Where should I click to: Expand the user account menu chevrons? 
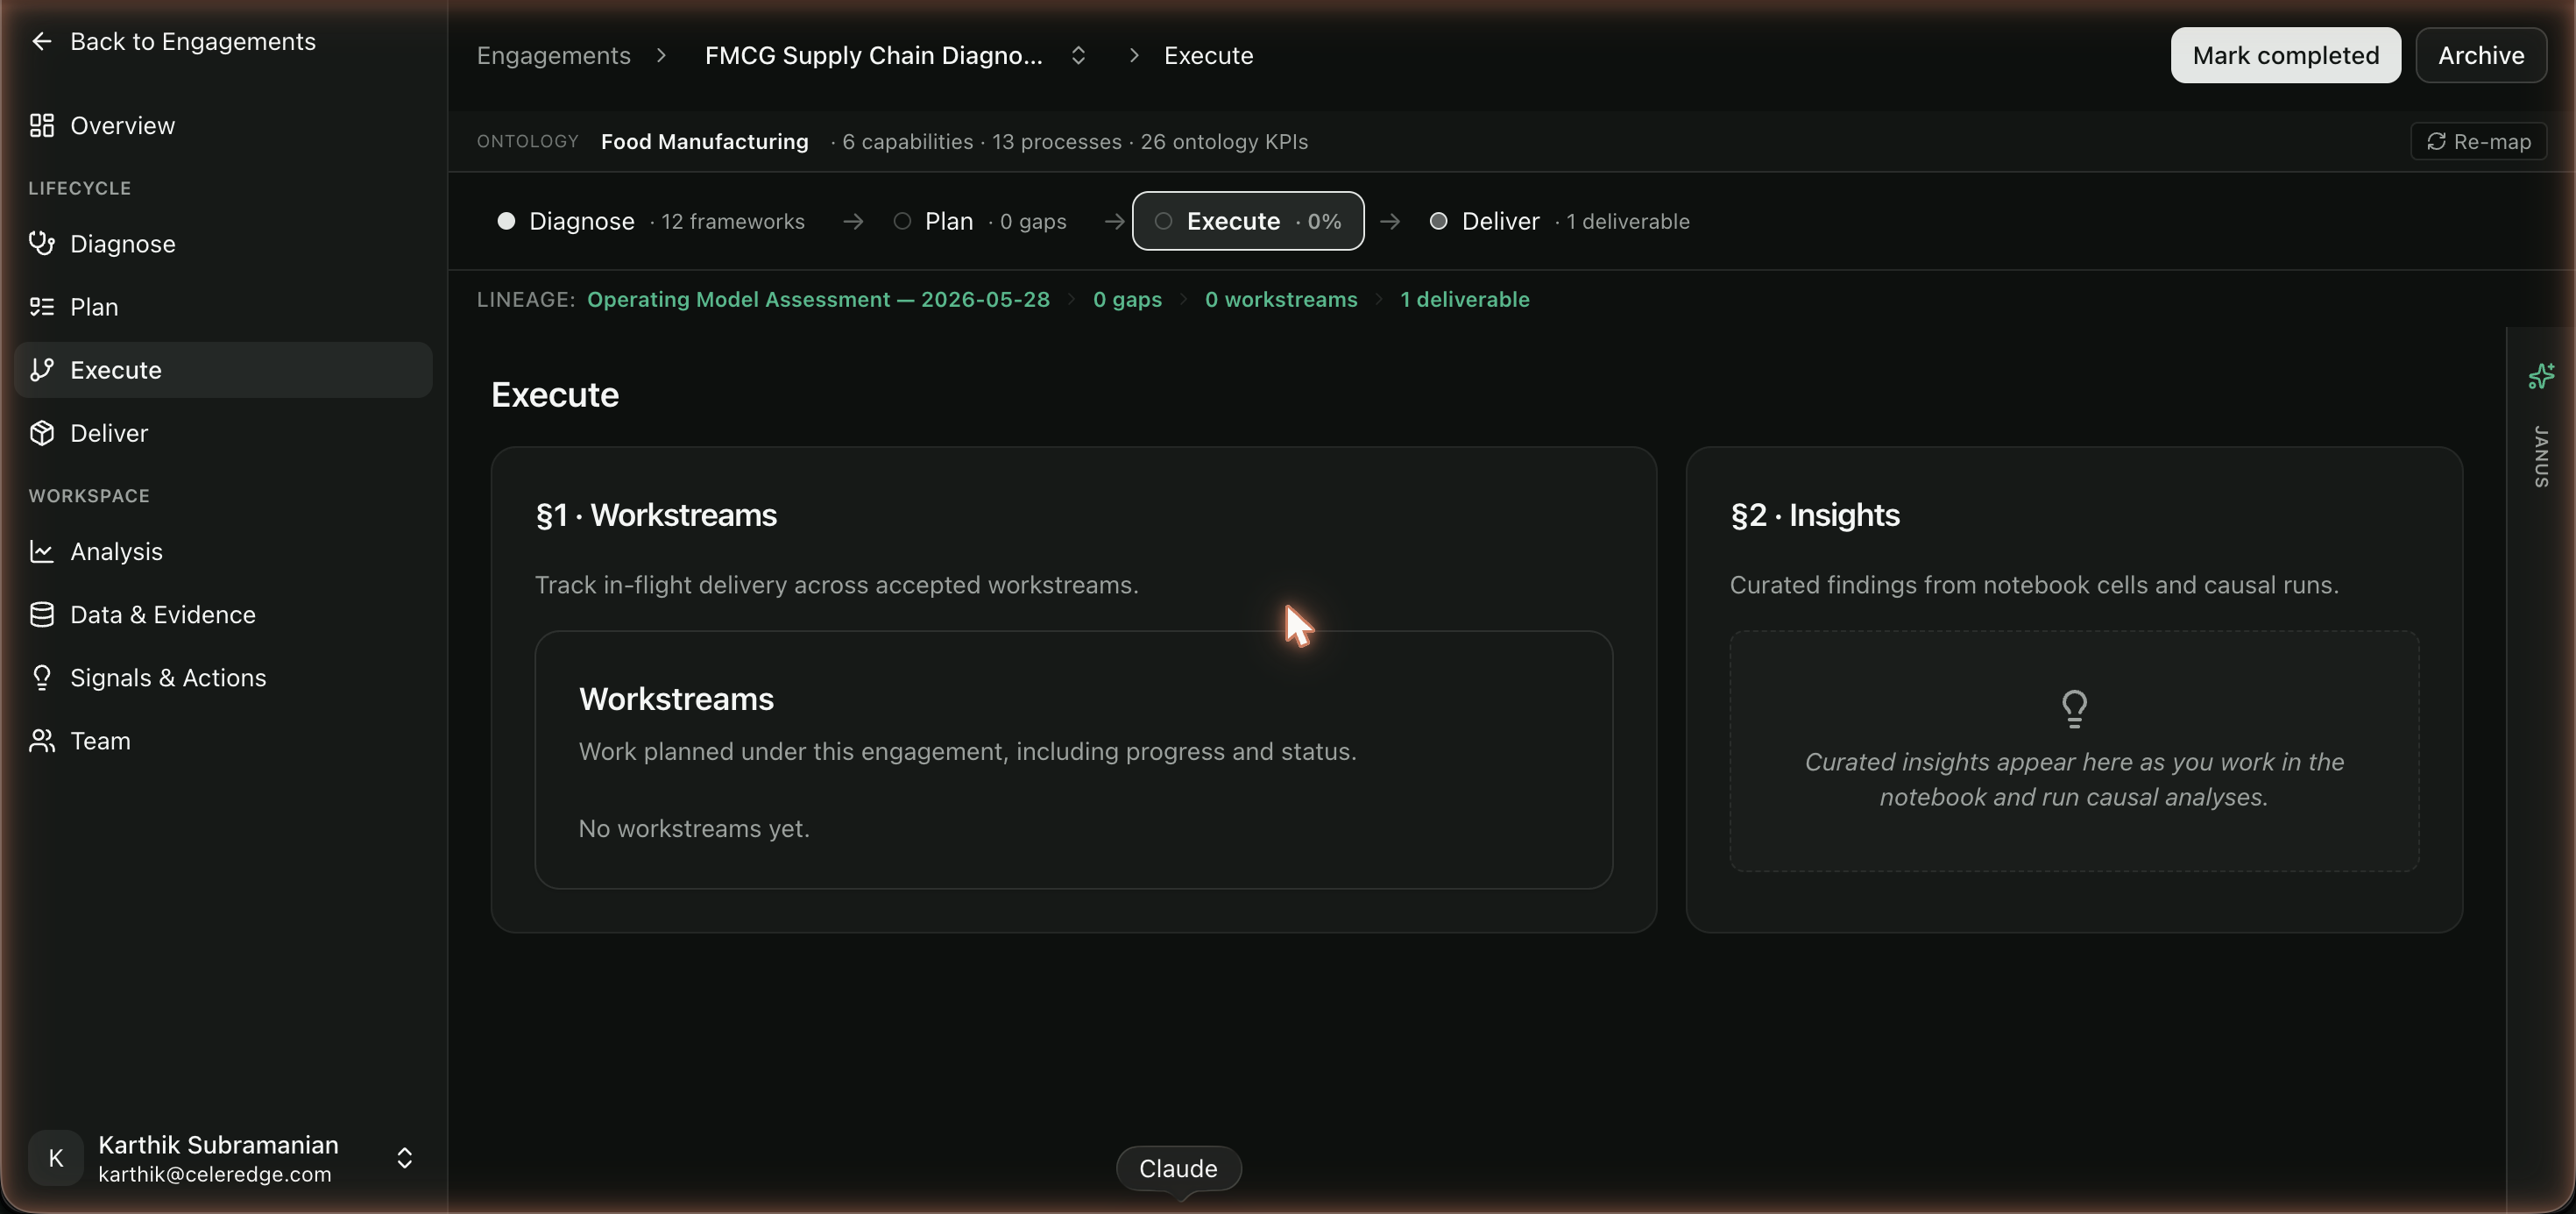tap(405, 1158)
